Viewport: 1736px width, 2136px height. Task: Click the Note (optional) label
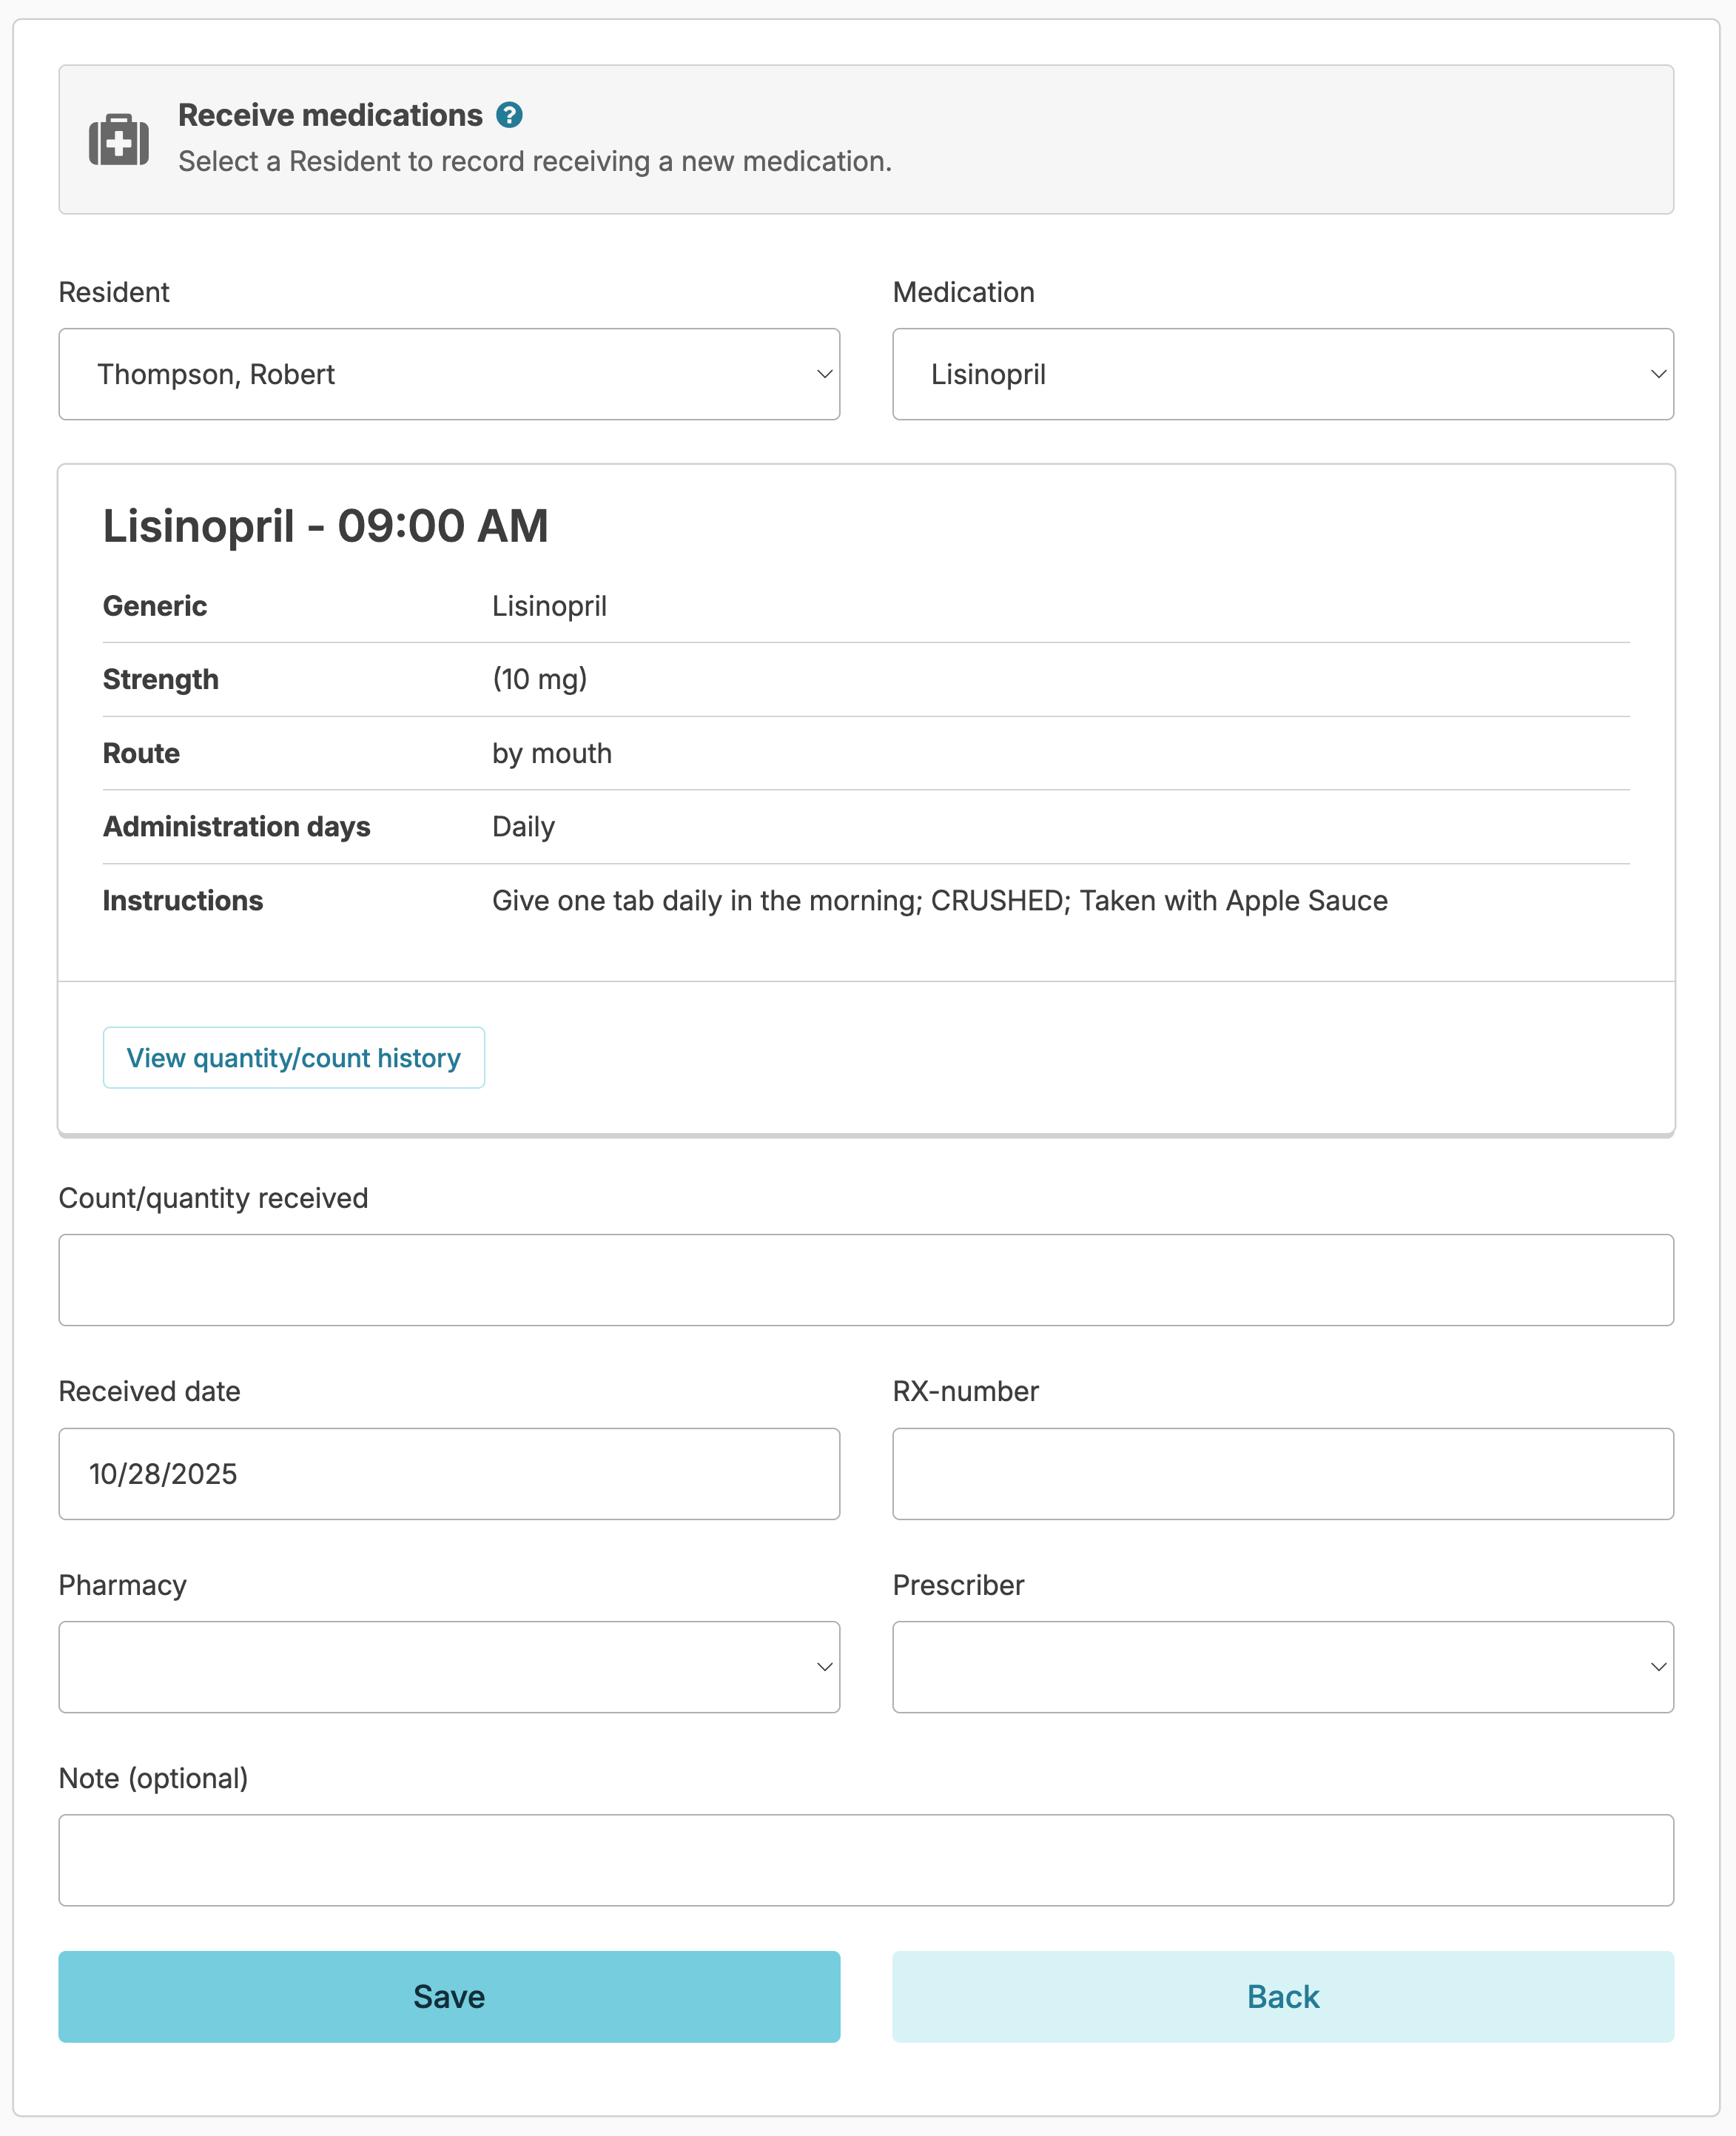pos(153,1778)
